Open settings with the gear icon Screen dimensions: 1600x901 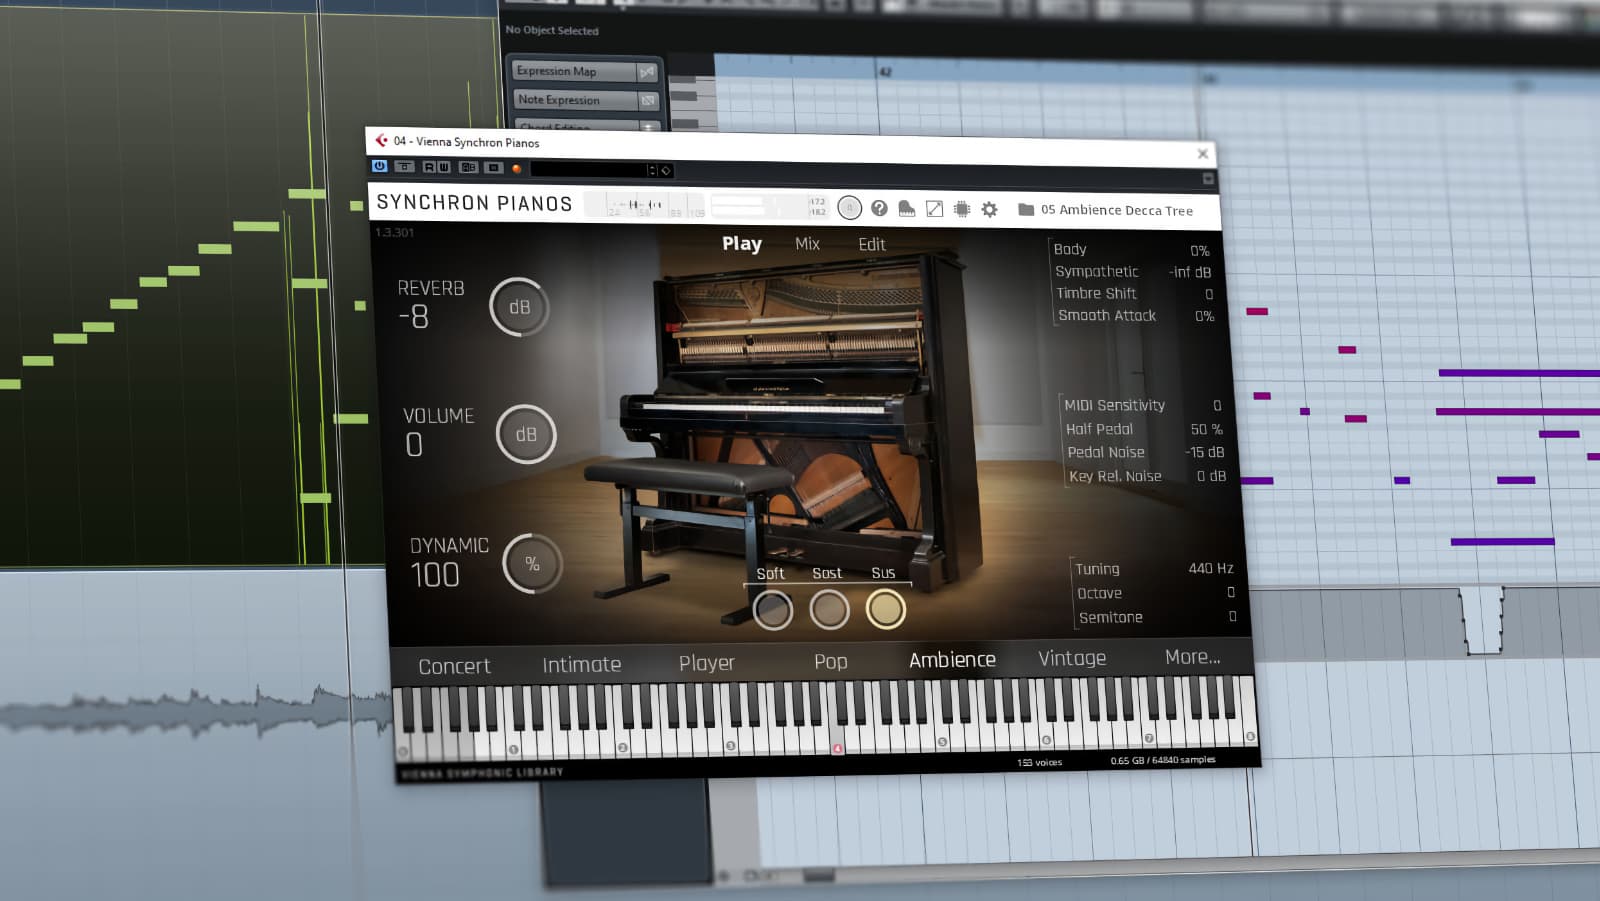(x=990, y=209)
